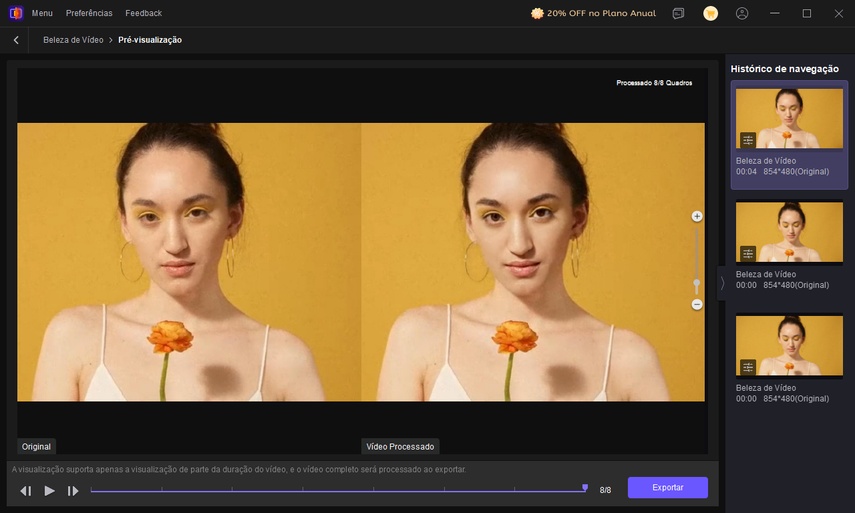Open settings icon on first history thumbnail
855x513 pixels.
748,140
